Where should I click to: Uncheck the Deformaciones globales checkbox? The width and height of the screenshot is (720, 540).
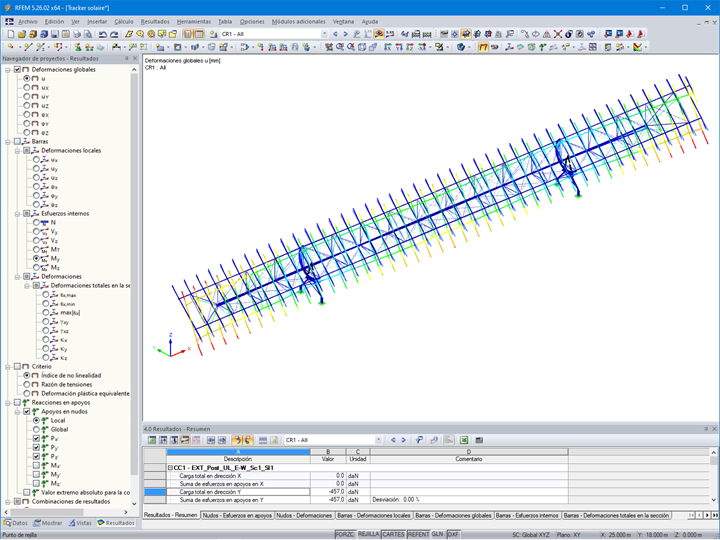coord(17,69)
